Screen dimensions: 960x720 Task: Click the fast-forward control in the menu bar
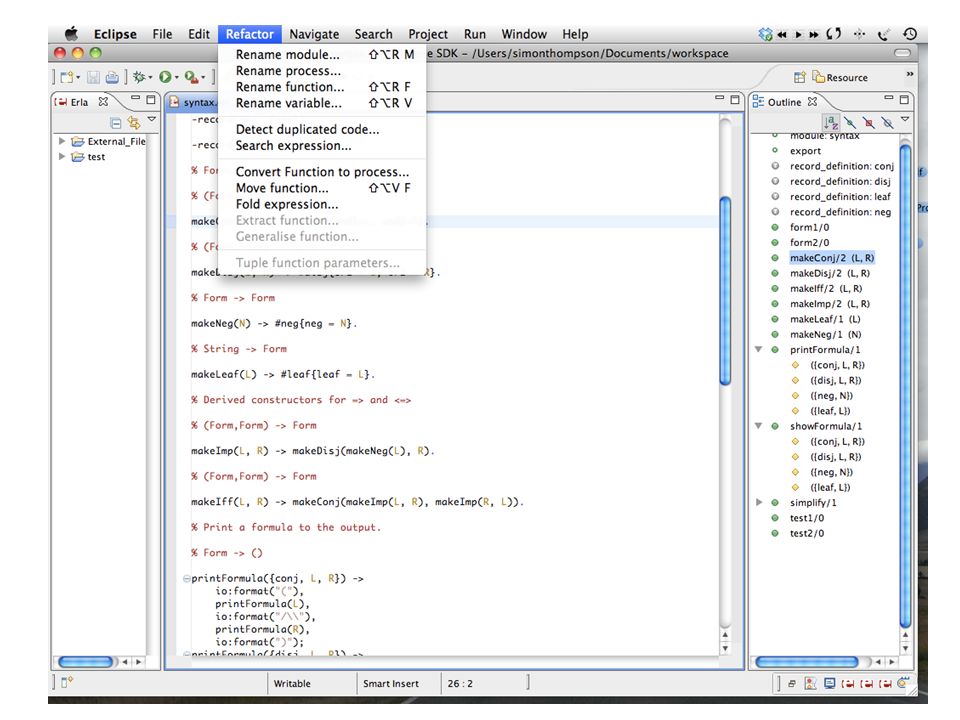click(x=814, y=34)
